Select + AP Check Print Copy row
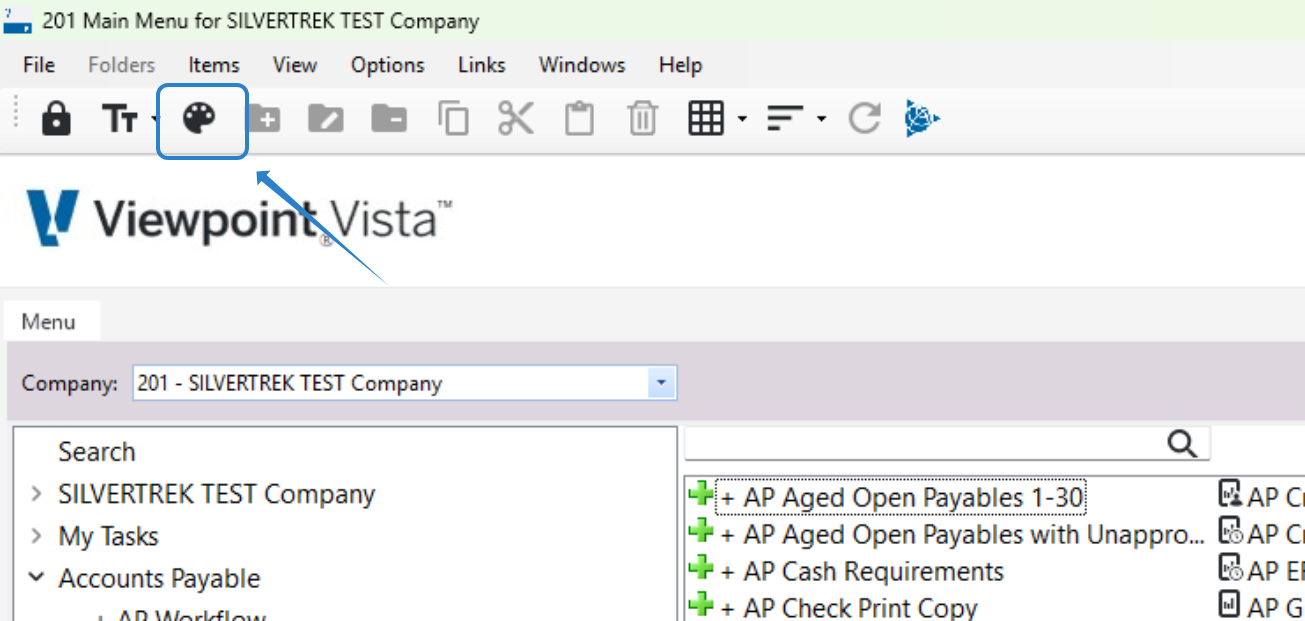 [848, 607]
